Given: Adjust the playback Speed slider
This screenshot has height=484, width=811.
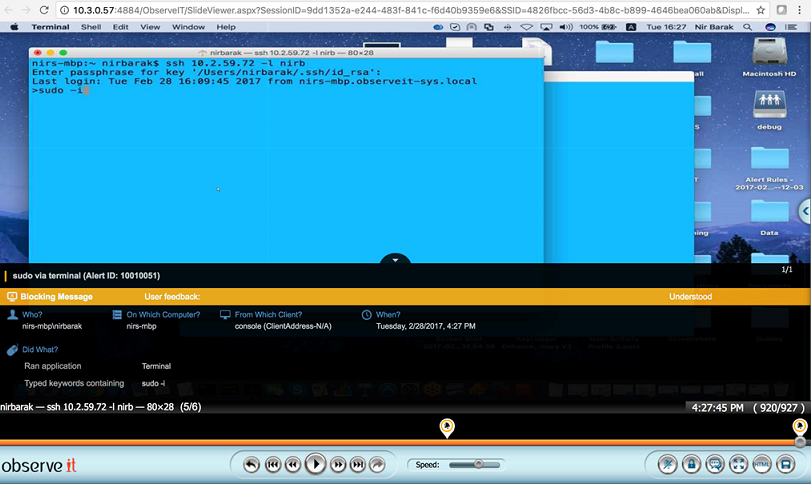Looking at the screenshot, I should (x=479, y=464).
